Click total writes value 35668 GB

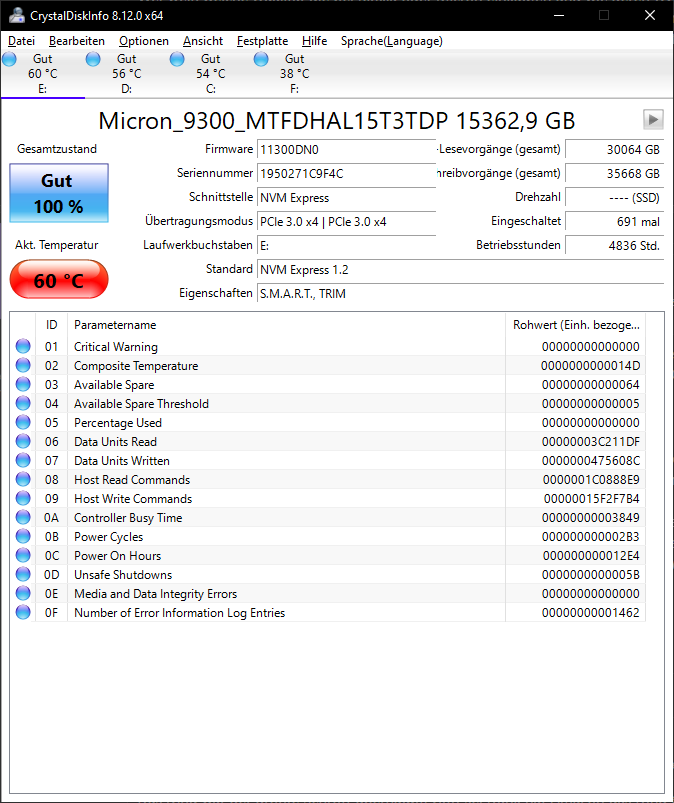click(615, 174)
